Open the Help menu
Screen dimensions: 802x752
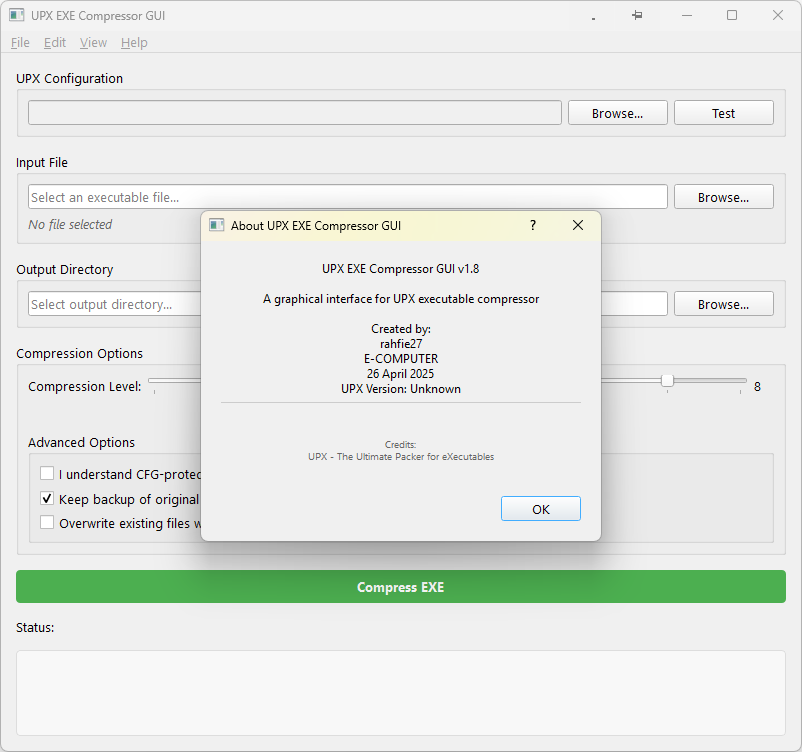click(x=134, y=42)
